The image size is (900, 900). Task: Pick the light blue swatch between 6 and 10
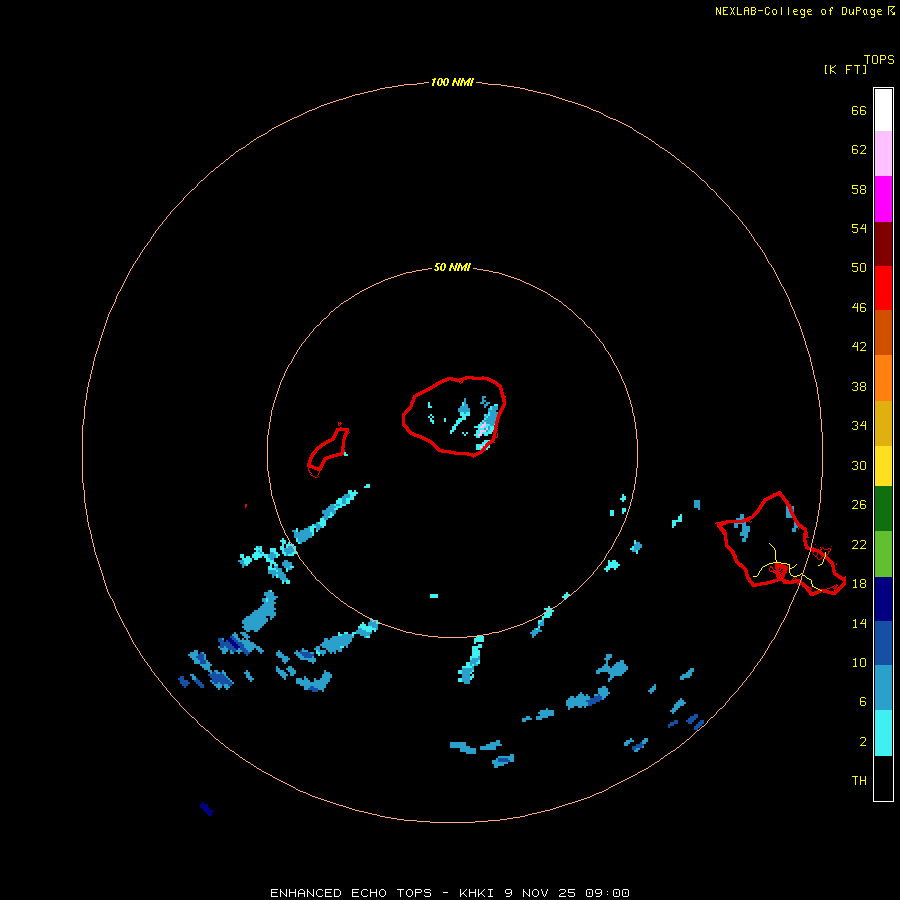[883, 688]
